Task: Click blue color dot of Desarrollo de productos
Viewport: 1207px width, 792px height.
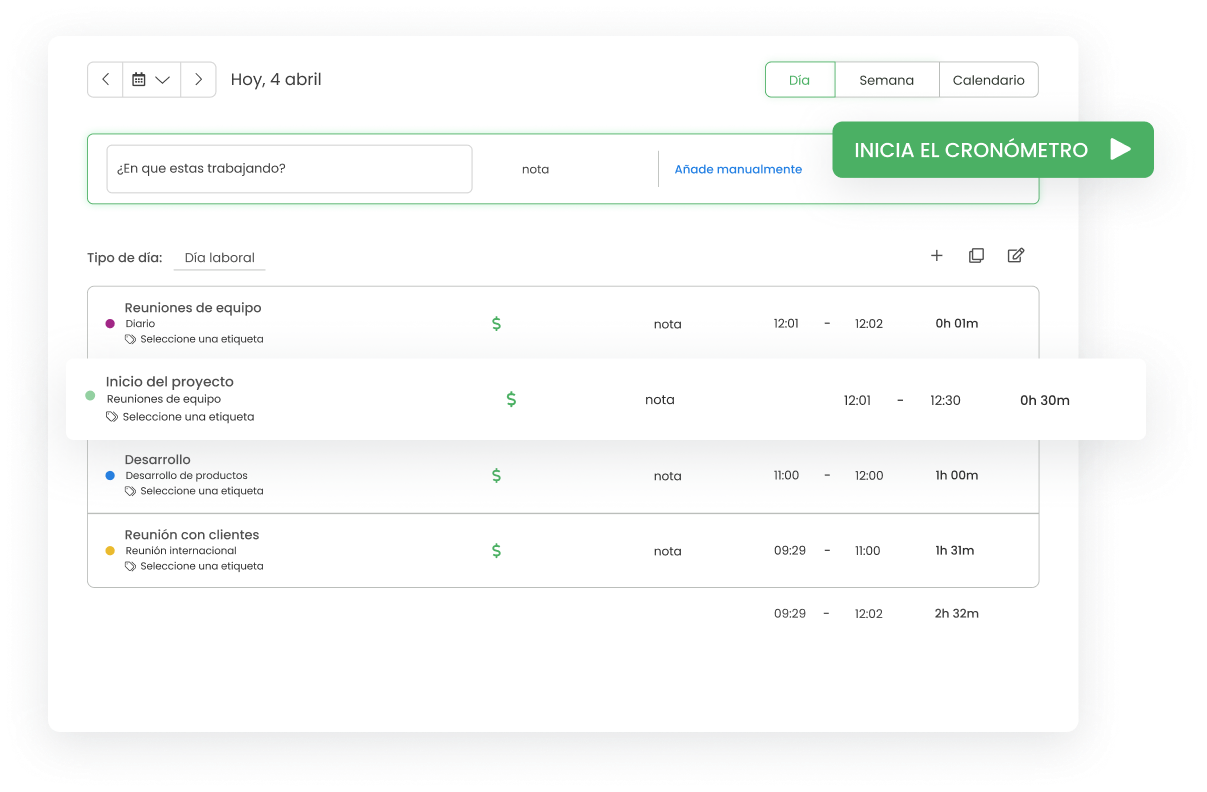Action: pyautogui.click(x=110, y=476)
